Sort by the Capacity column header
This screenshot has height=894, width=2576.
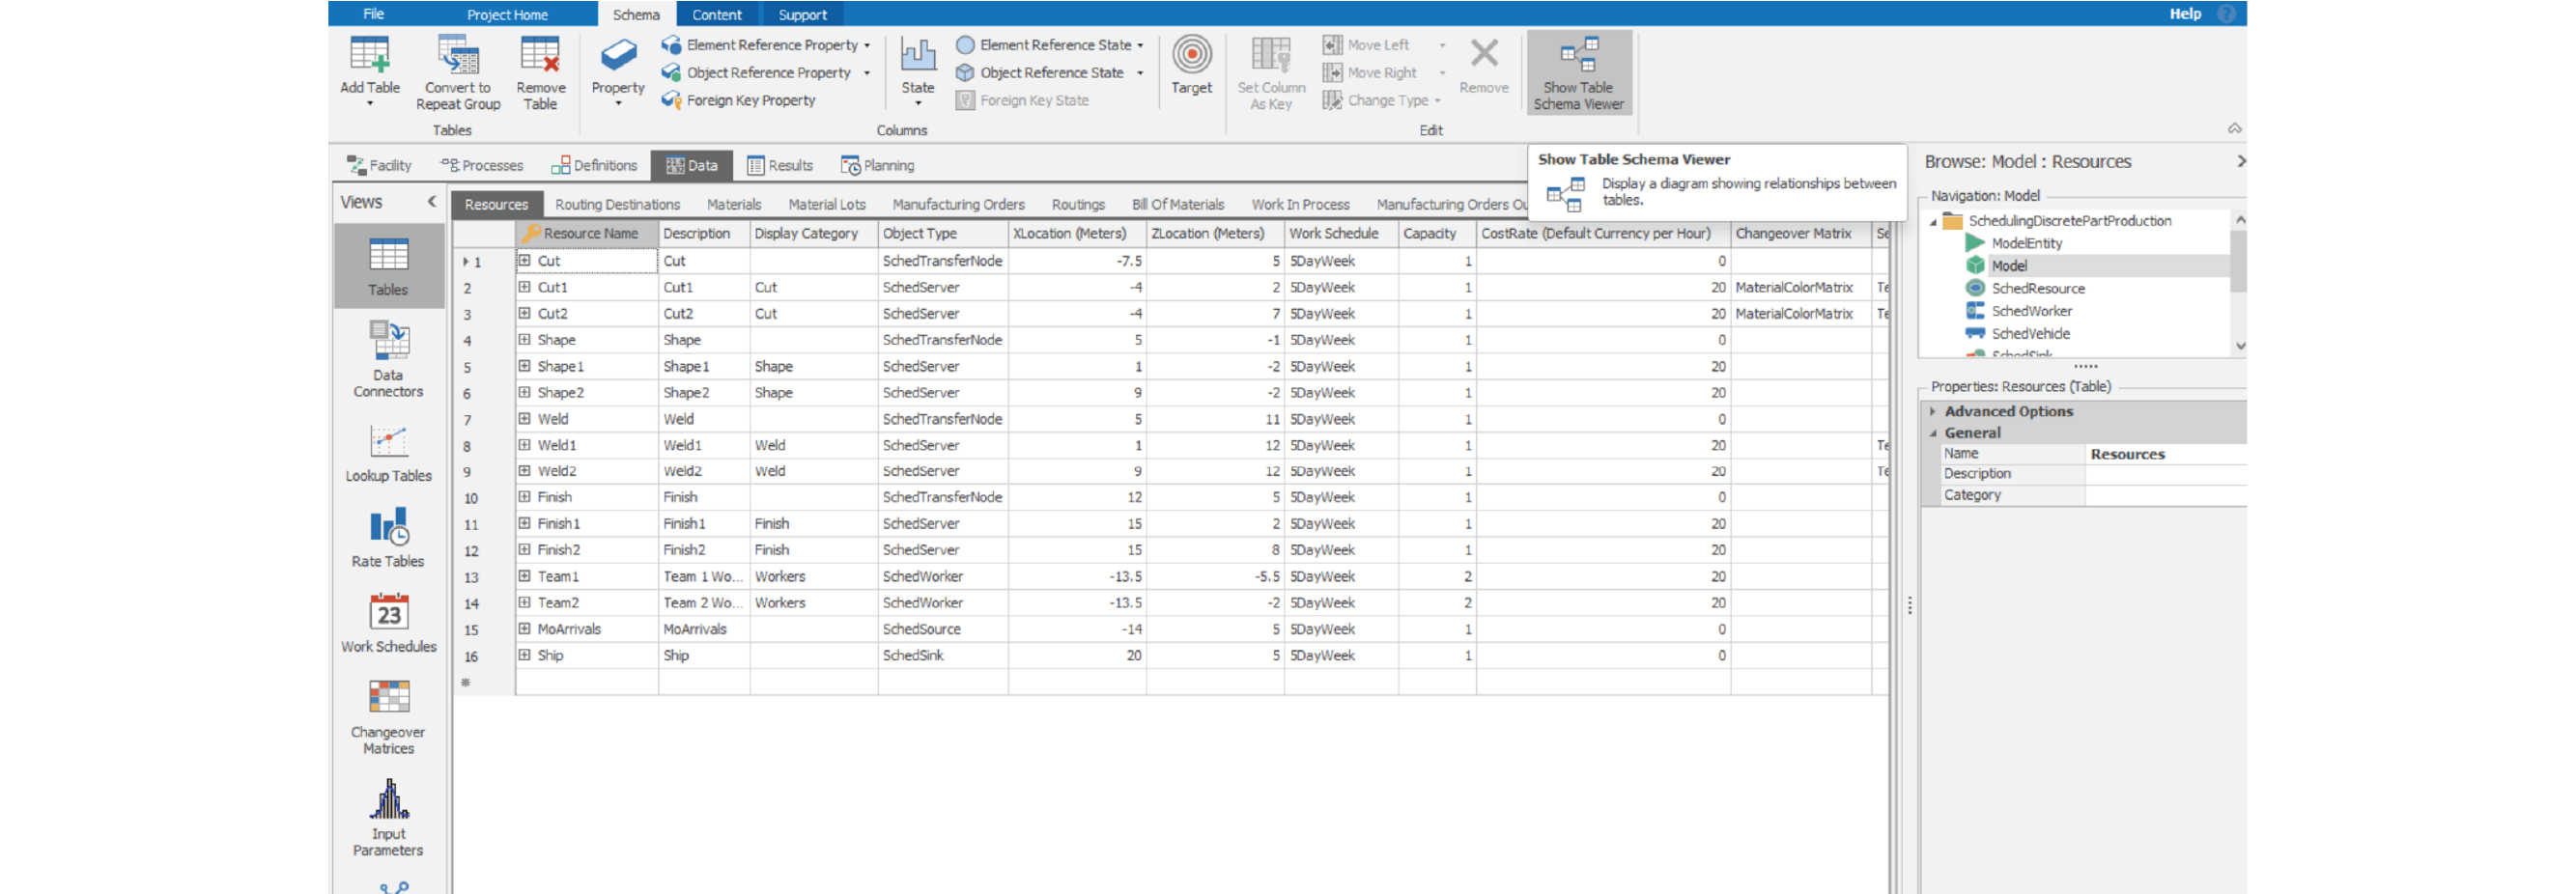[1429, 233]
